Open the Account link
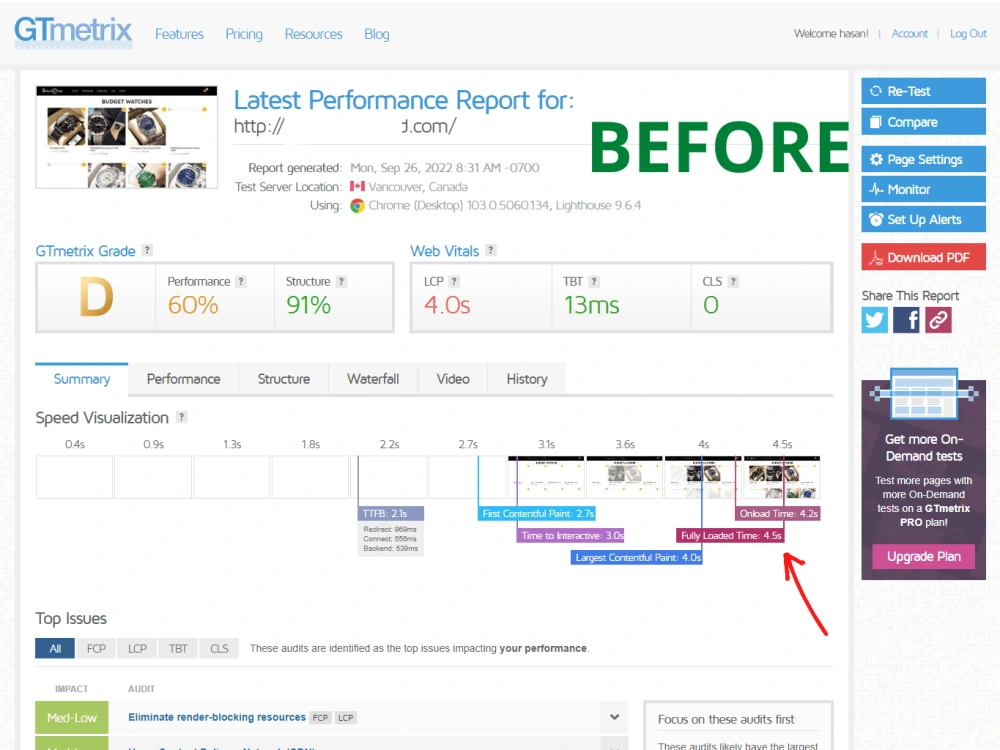 click(909, 33)
